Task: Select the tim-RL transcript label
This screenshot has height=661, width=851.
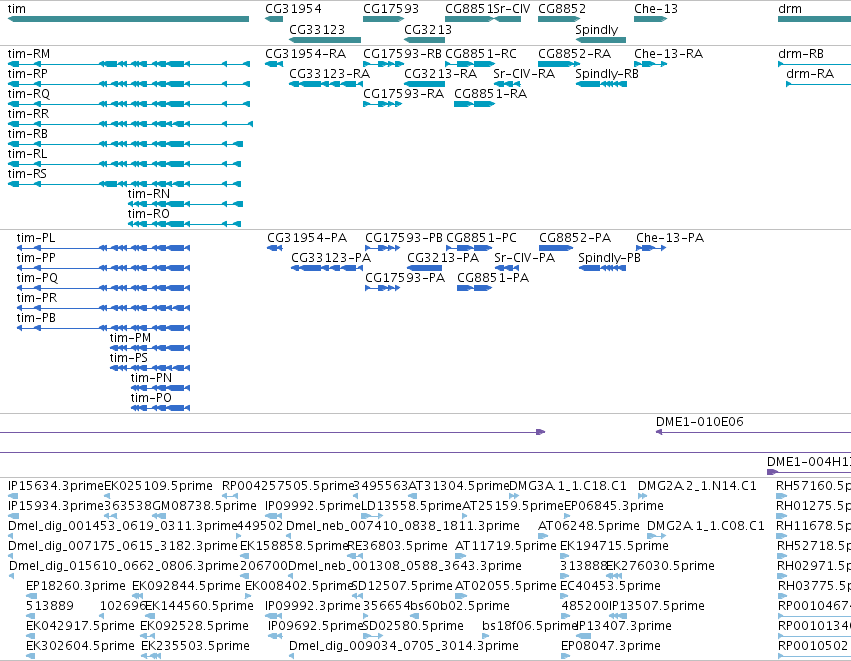Action: [27, 154]
